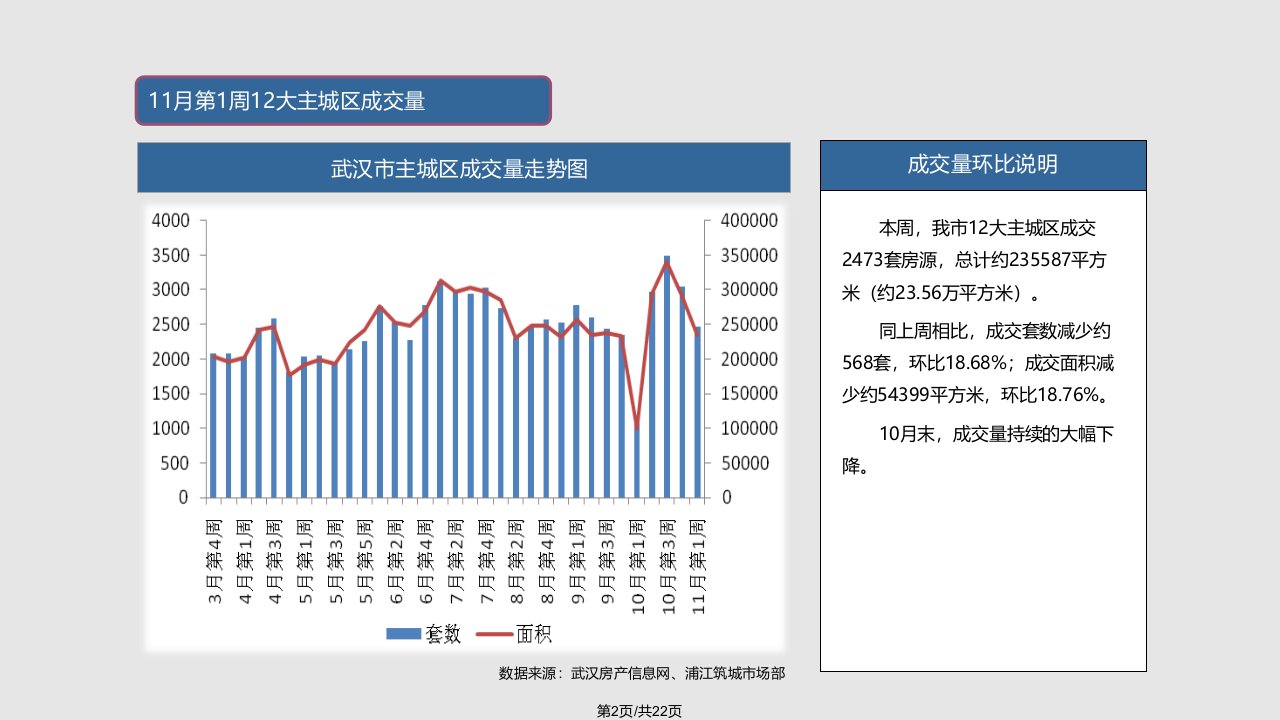Click the x-axis label '4月第1周'

click(244, 561)
